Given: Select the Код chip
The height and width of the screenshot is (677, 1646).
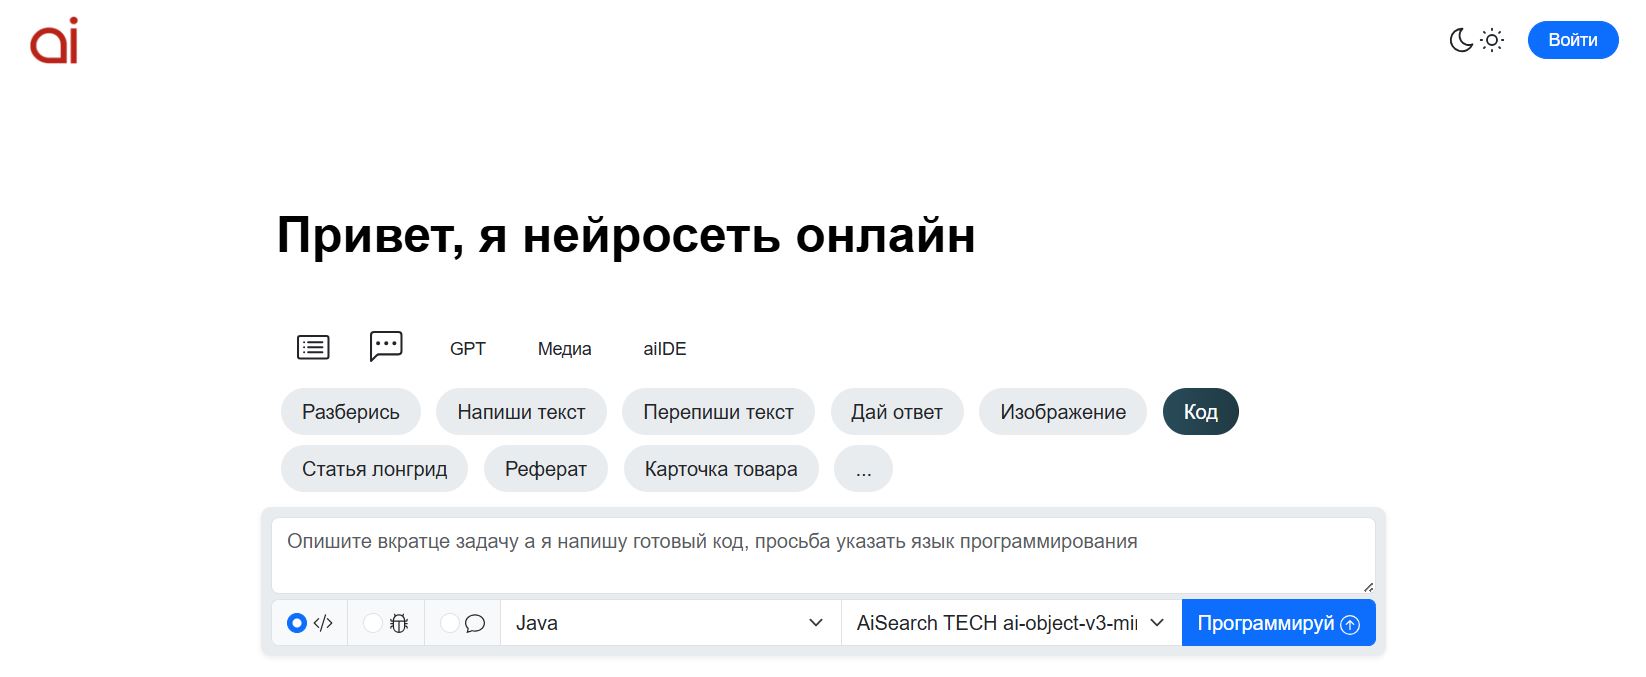Looking at the screenshot, I should [x=1201, y=412].
